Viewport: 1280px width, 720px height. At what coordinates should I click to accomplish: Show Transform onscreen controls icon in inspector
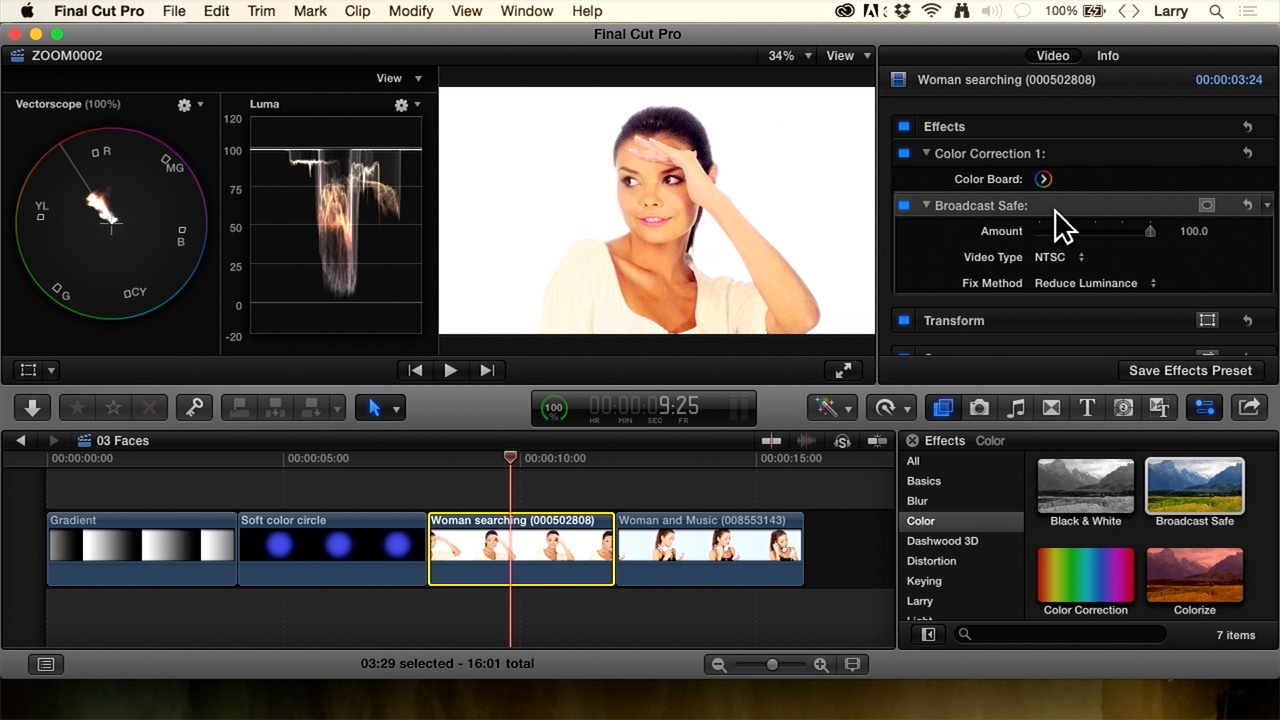tap(1207, 321)
